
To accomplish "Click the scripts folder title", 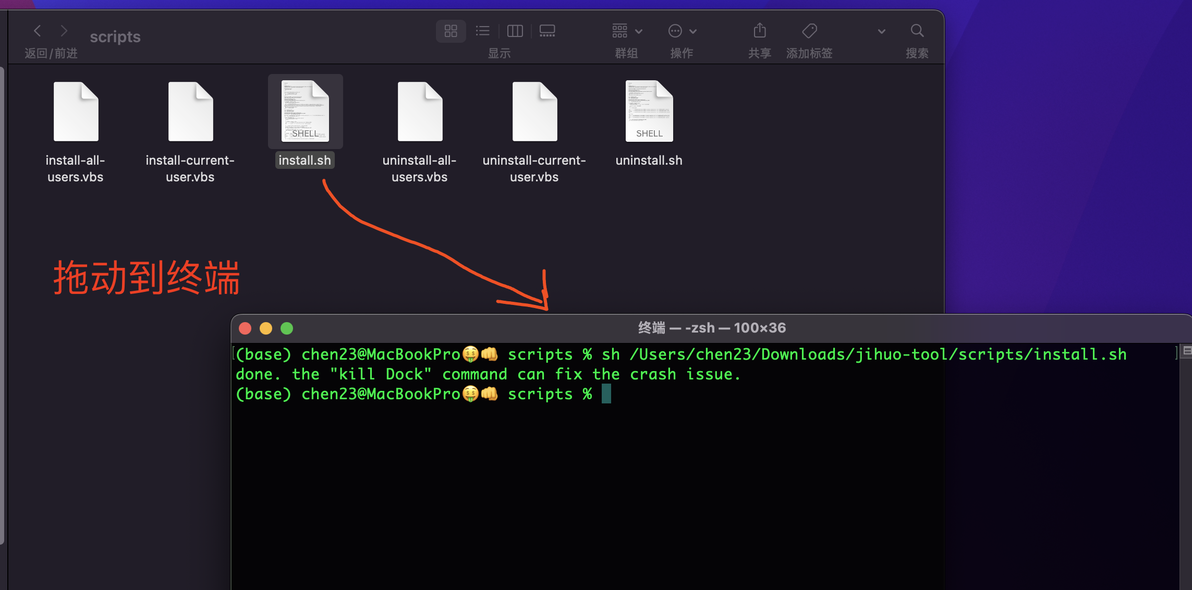I will click(x=115, y=37).
